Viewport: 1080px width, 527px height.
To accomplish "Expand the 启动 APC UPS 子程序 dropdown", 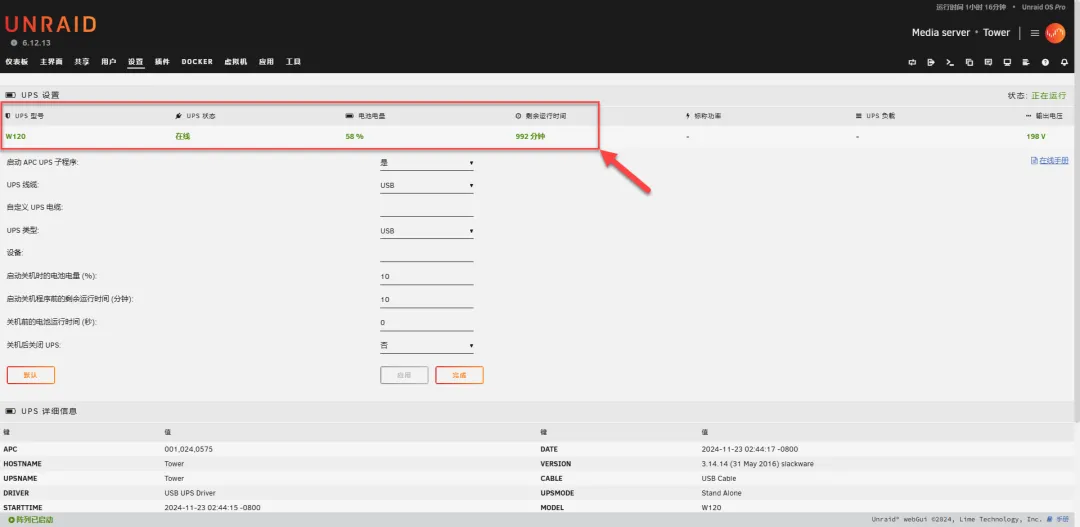I will coord(426,163).
